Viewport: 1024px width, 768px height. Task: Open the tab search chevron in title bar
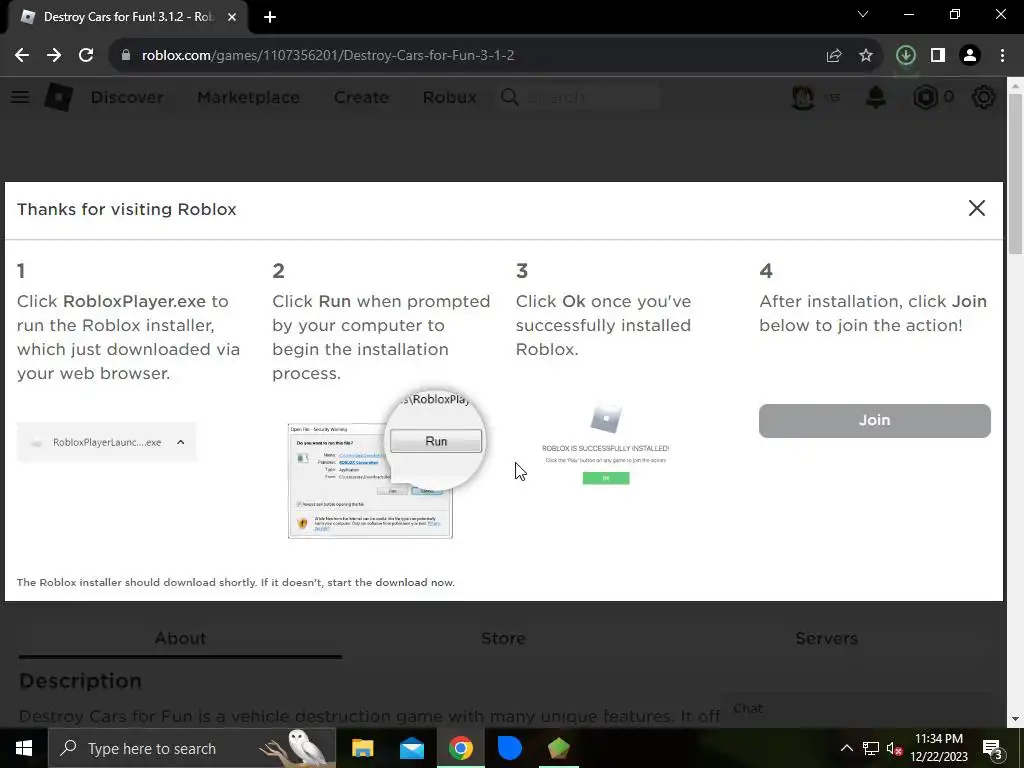(863, 14)
